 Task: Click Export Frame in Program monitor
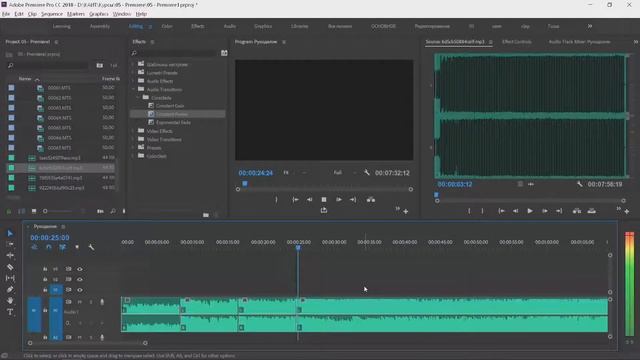point(324,210)
